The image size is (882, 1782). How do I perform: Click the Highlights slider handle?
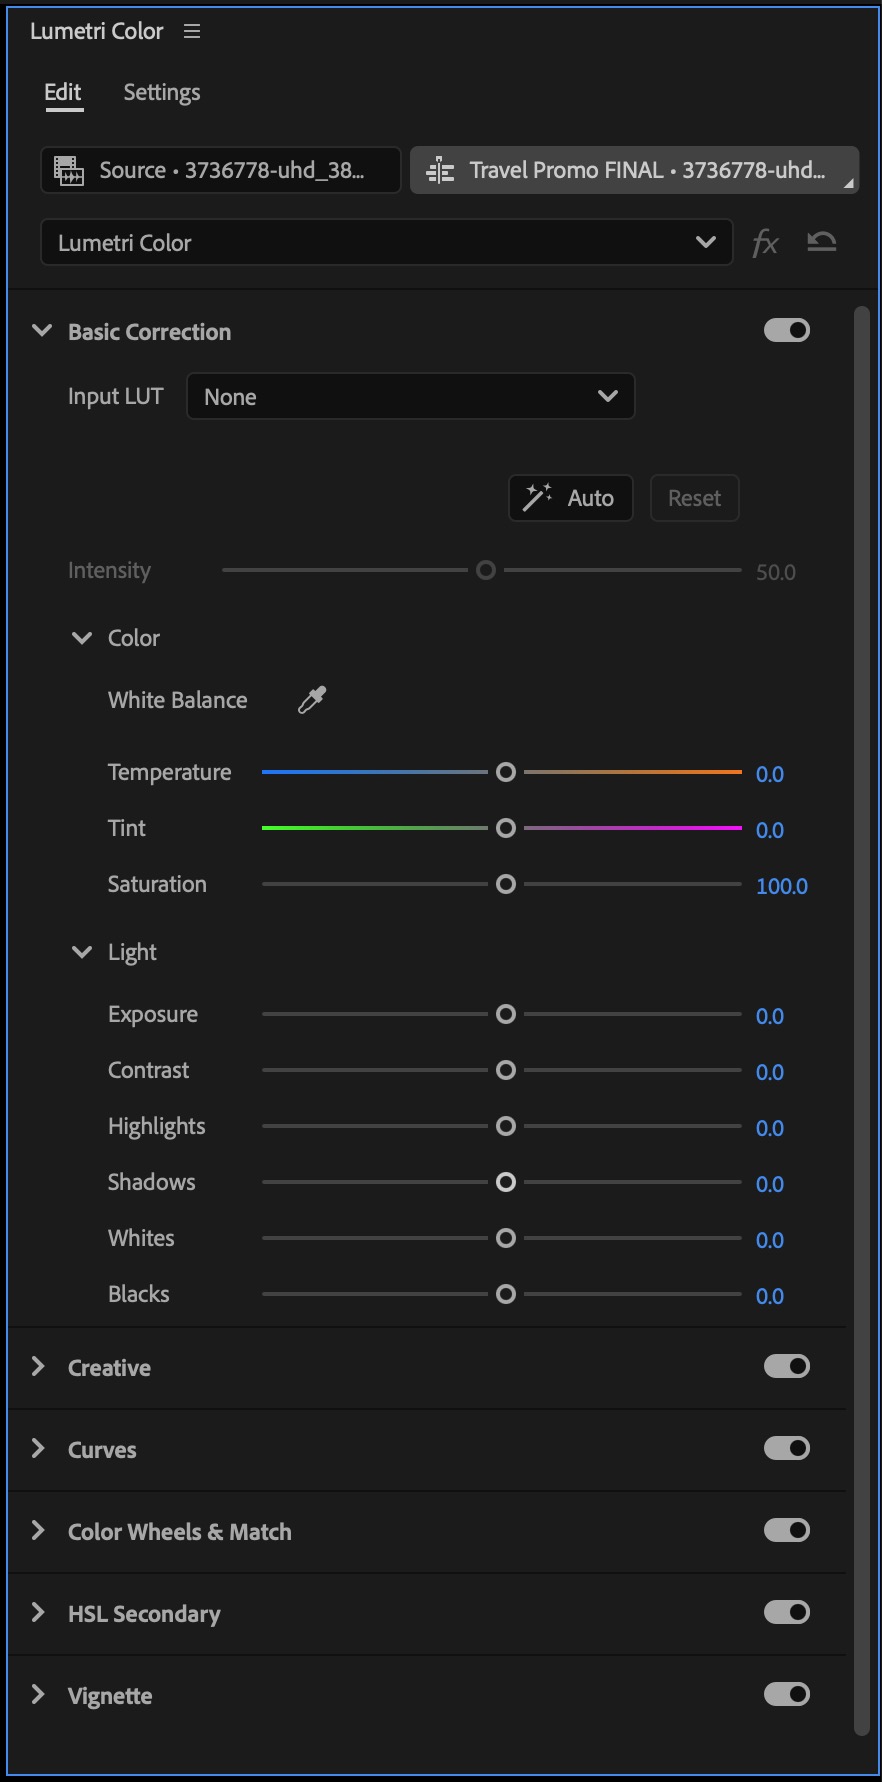(x=506, y=1126)
